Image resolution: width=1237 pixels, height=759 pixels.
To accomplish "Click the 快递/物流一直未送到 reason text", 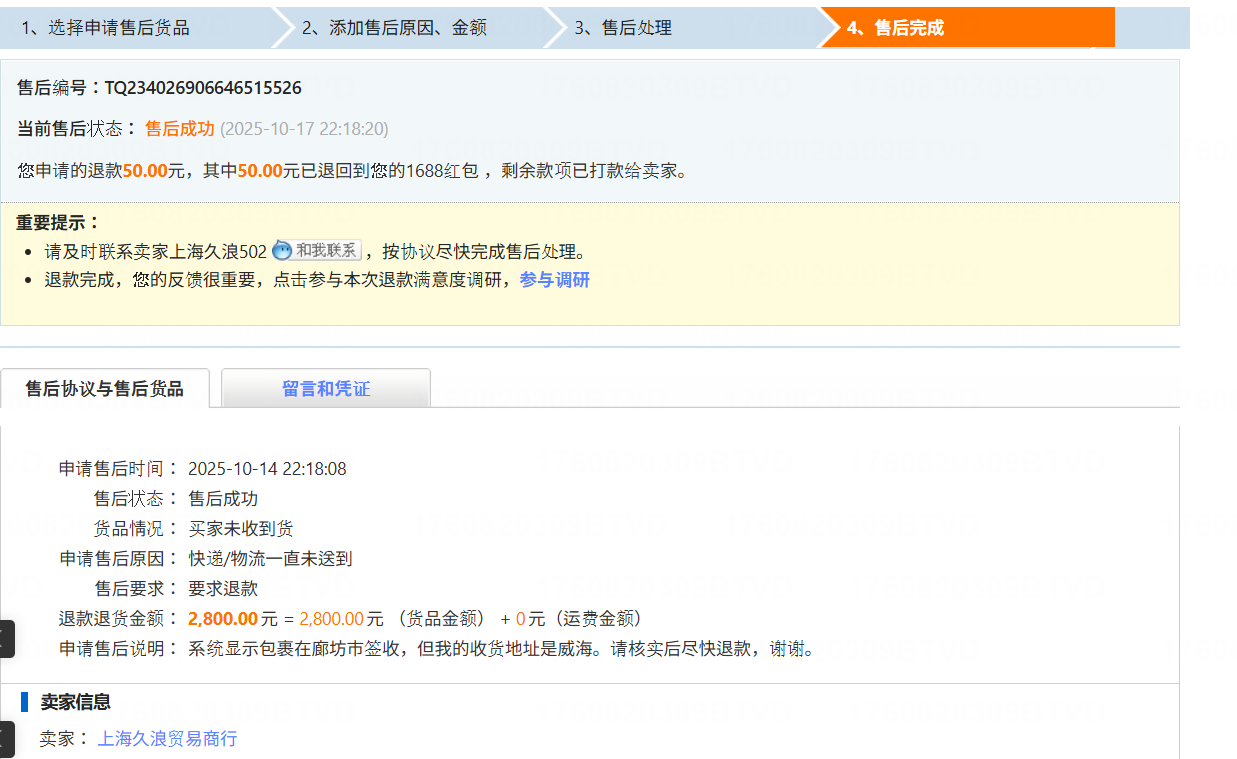I will (x=270, y=559).
